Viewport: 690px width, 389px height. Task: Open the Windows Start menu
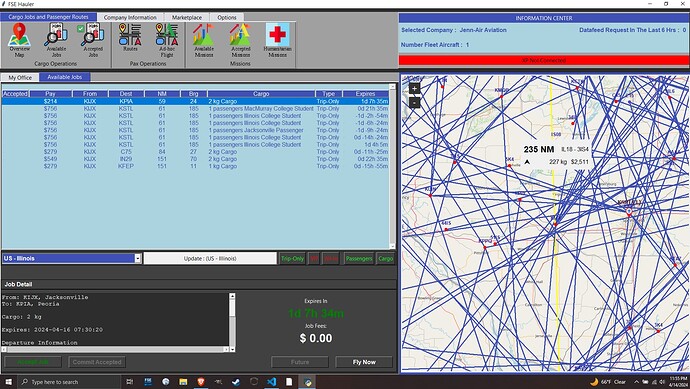click(x=8, y=382)
